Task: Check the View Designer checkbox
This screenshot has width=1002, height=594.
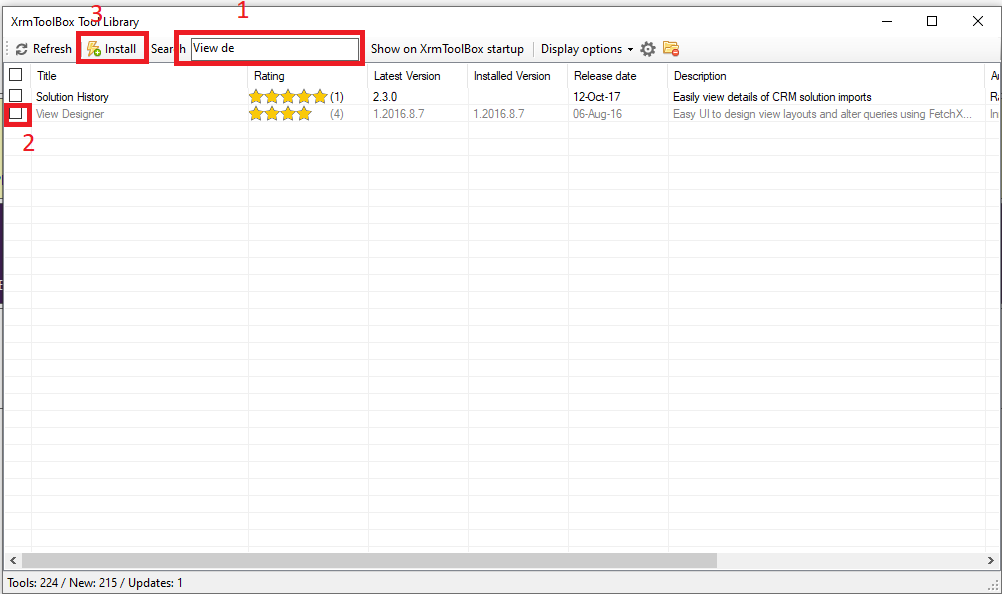Action: 16,114
